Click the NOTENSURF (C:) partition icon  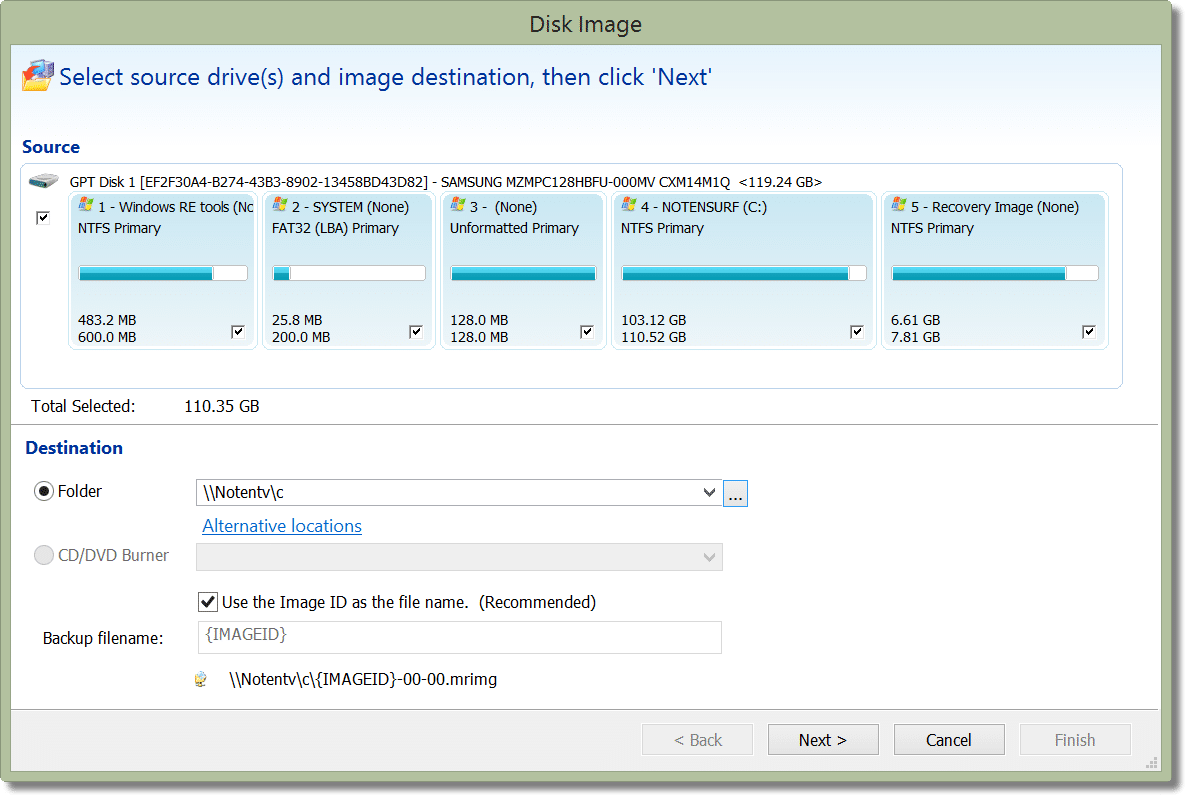[x=629, y=206]
